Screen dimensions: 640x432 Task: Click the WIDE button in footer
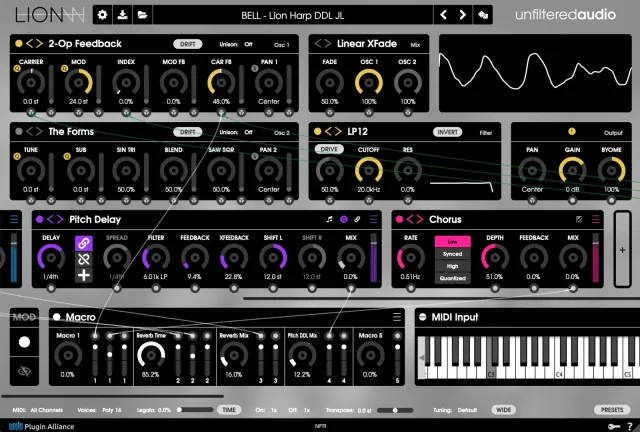(x=504, y=410)
